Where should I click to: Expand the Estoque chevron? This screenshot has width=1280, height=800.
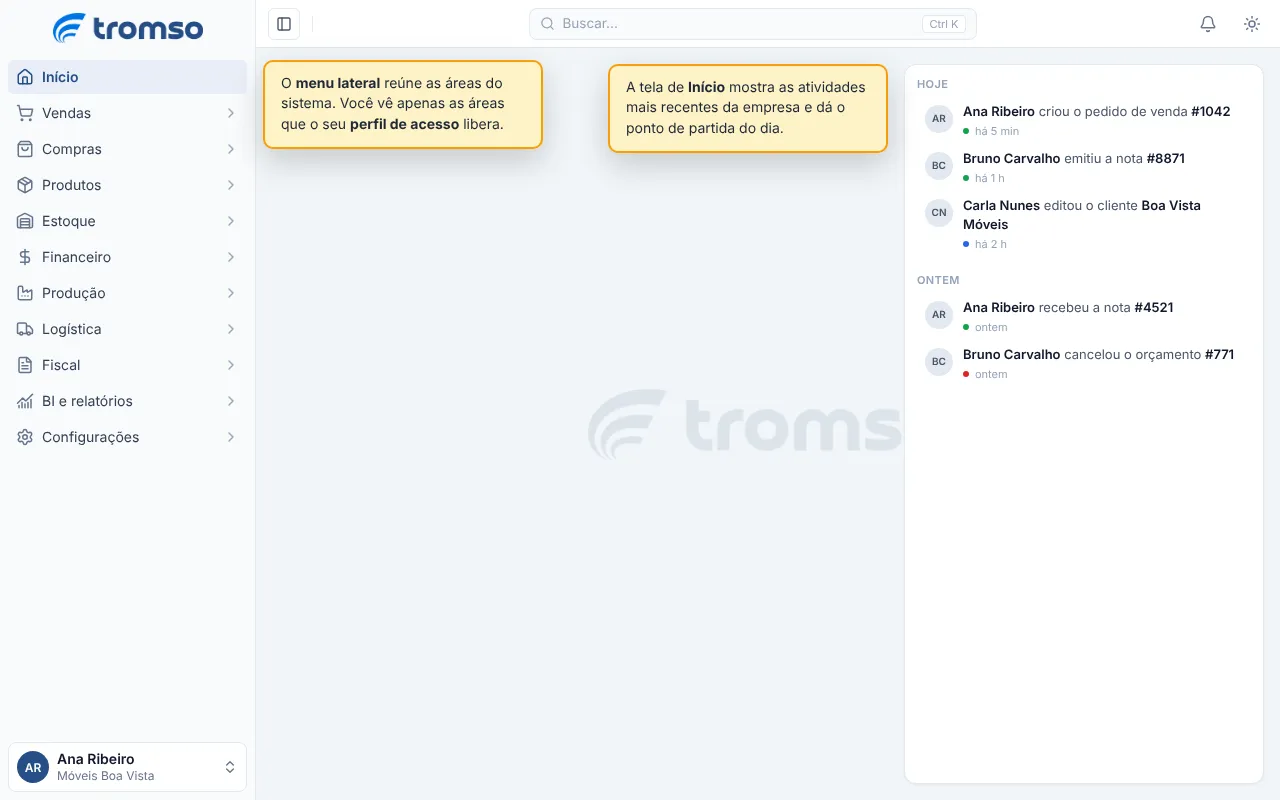click(231, 221)
